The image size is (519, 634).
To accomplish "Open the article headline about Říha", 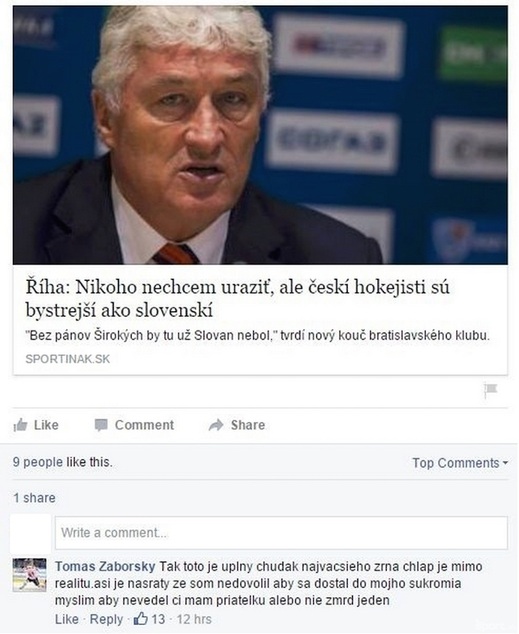I will coord(238,298).
